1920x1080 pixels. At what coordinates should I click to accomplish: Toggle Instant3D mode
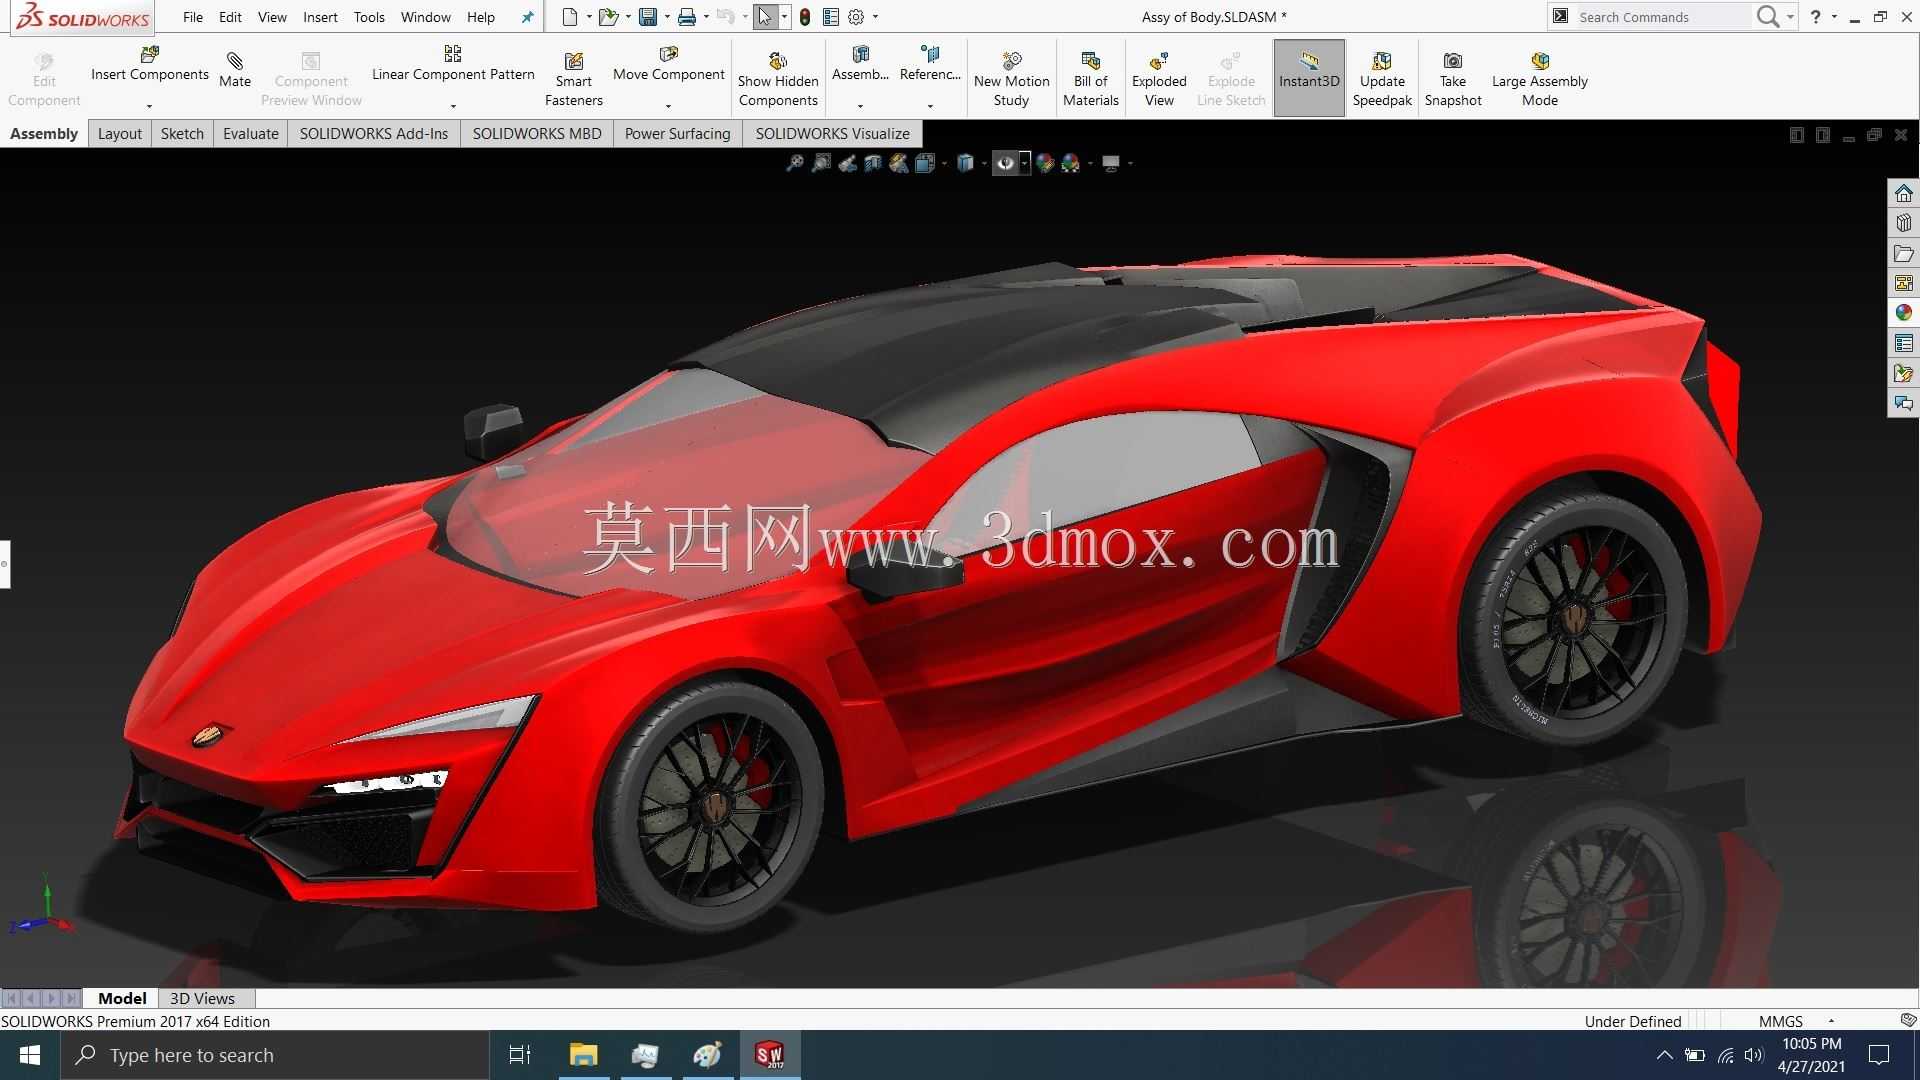pyautogui.click(x=1309, y=78)
